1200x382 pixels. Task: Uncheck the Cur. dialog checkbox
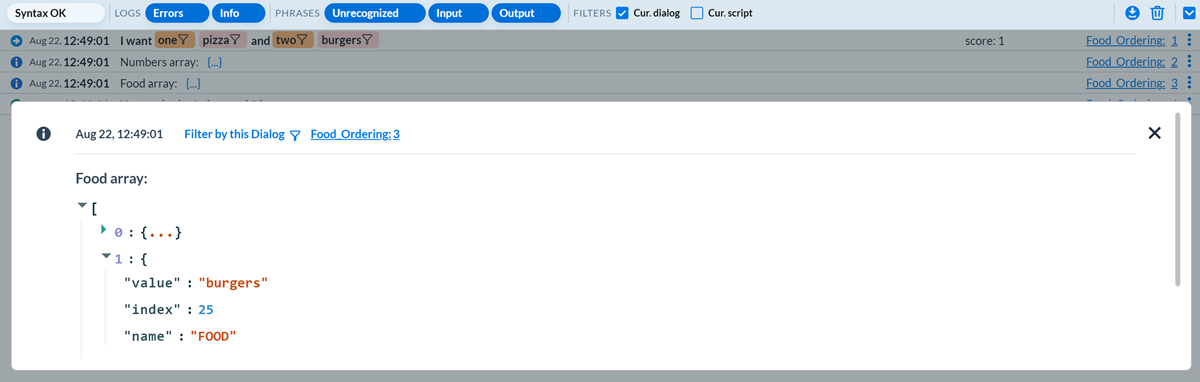pos(622,13)
